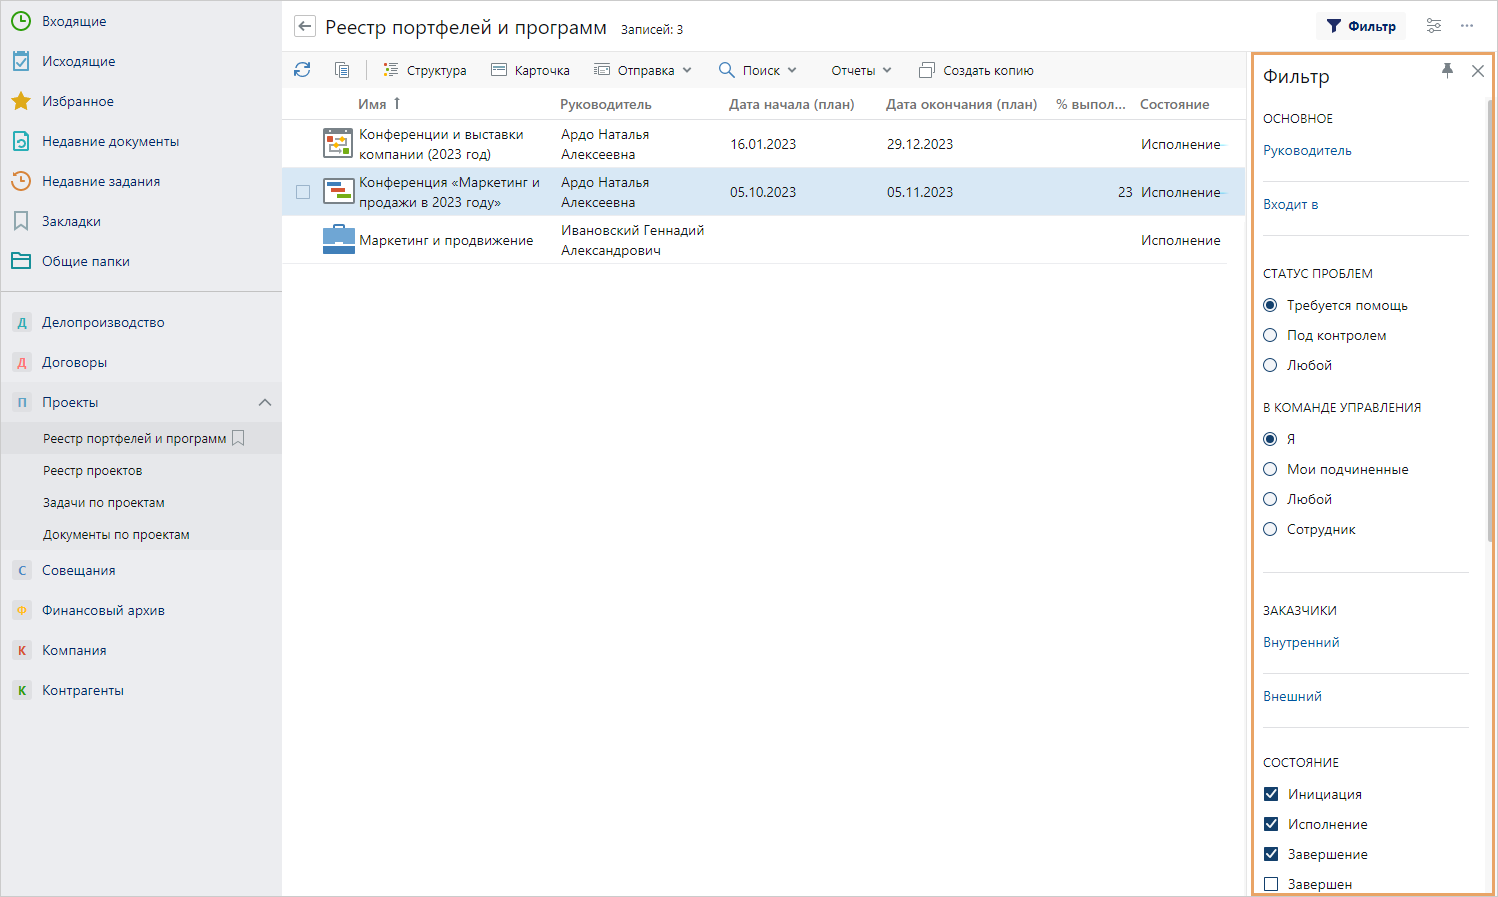Uncheck the Инициация state checkbox
Viewport: 1498px width, 897px height.
click(1271, 794)
